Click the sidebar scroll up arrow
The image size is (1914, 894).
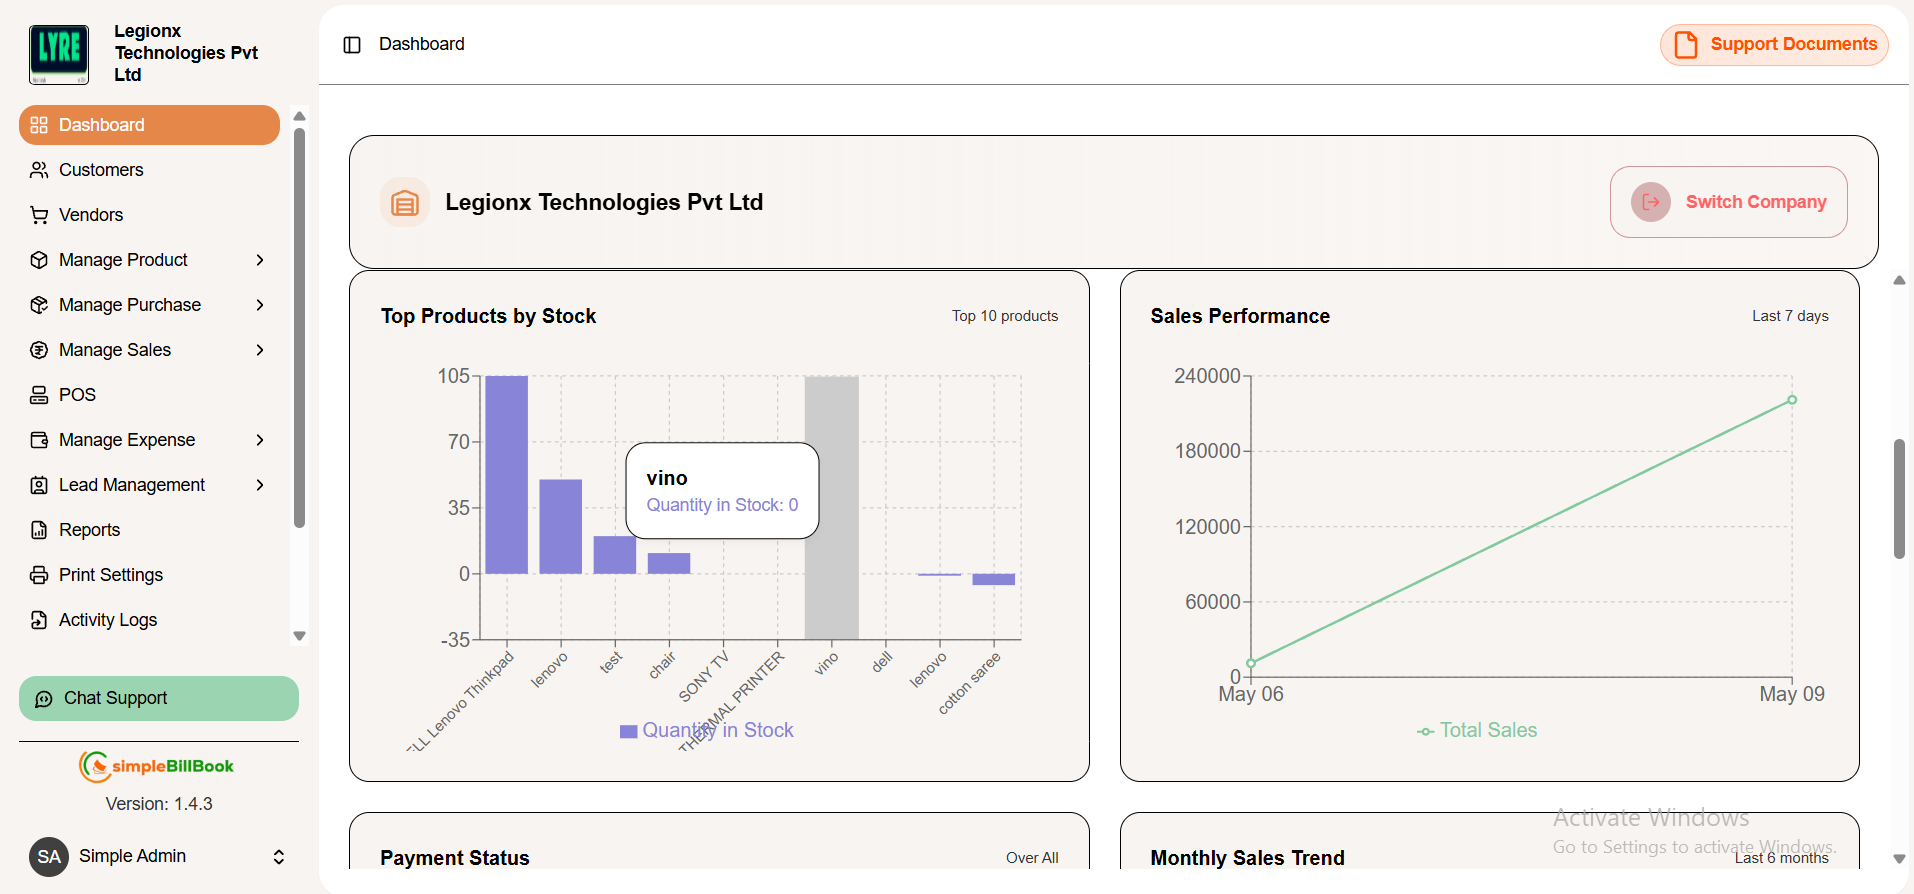299,117
